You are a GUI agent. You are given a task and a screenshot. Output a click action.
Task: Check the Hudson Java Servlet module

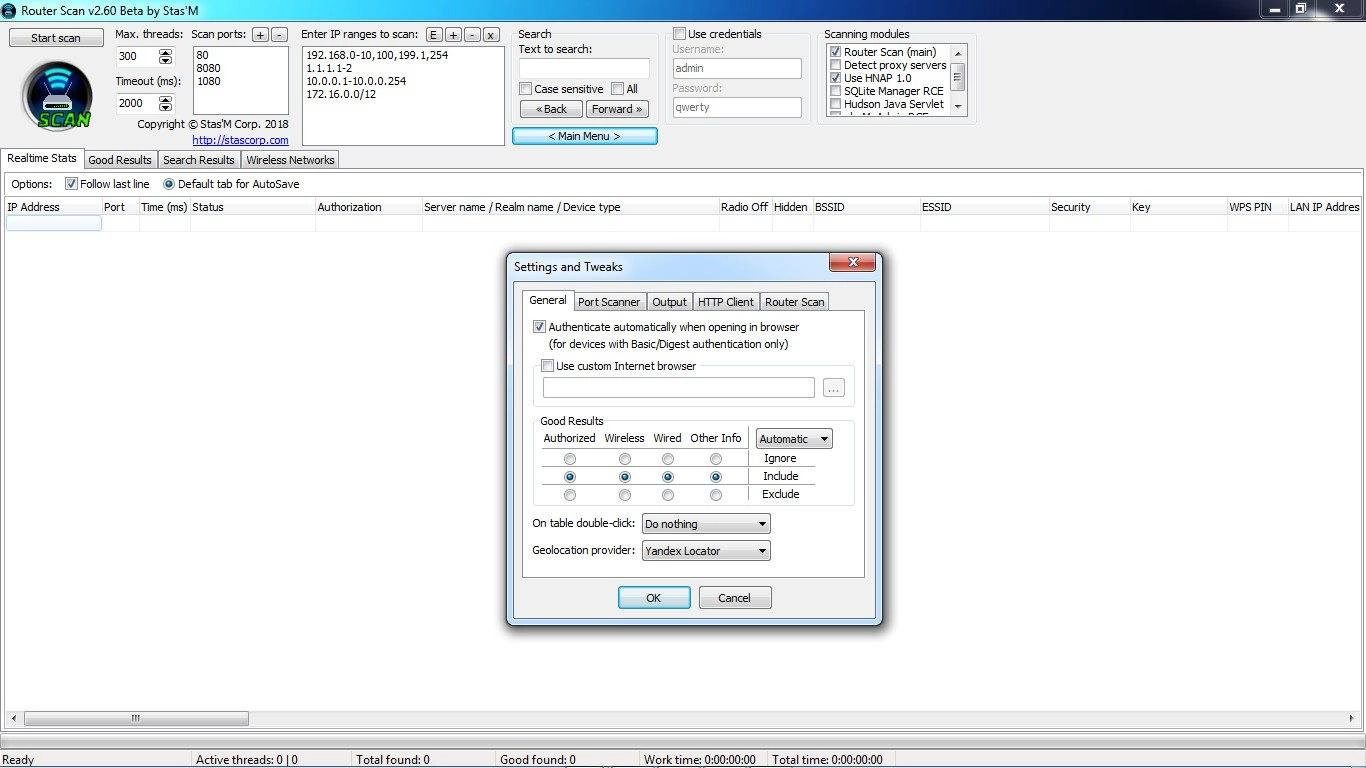(x=835, y=104)
